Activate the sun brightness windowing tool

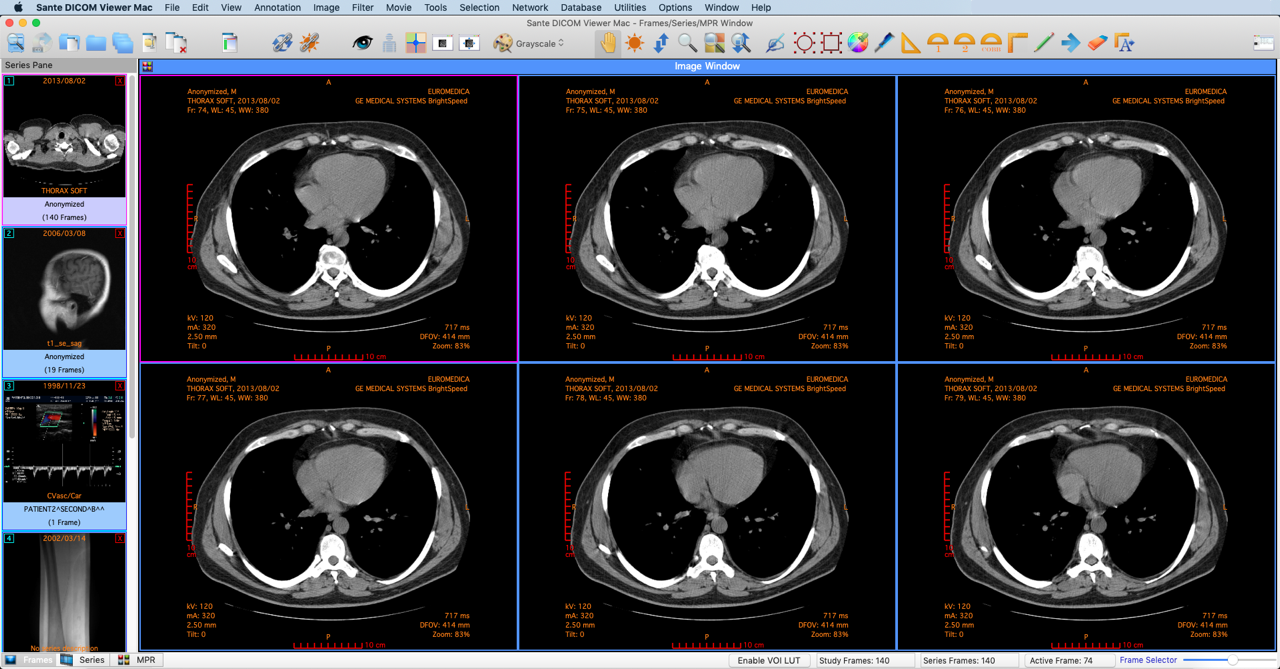coord(634,43)
